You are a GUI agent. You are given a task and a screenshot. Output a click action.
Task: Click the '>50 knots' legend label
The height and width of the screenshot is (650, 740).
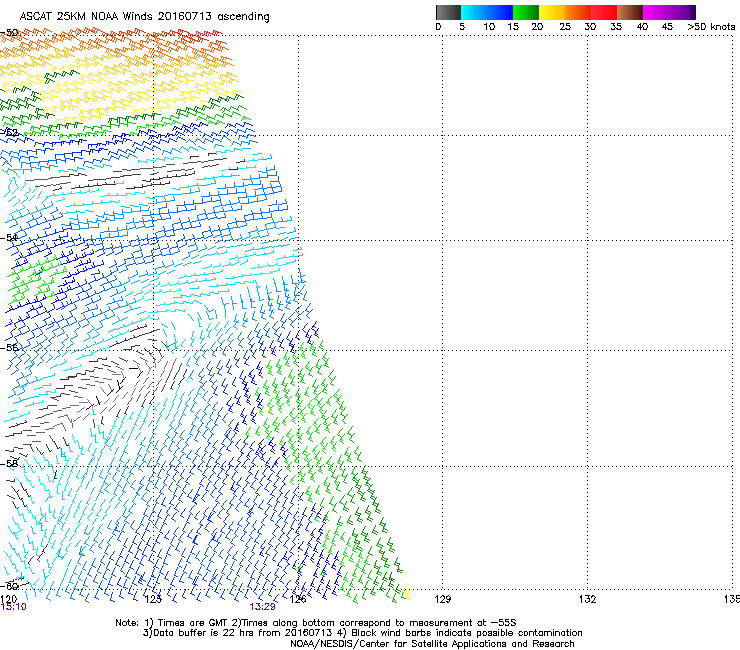[711, 27]
